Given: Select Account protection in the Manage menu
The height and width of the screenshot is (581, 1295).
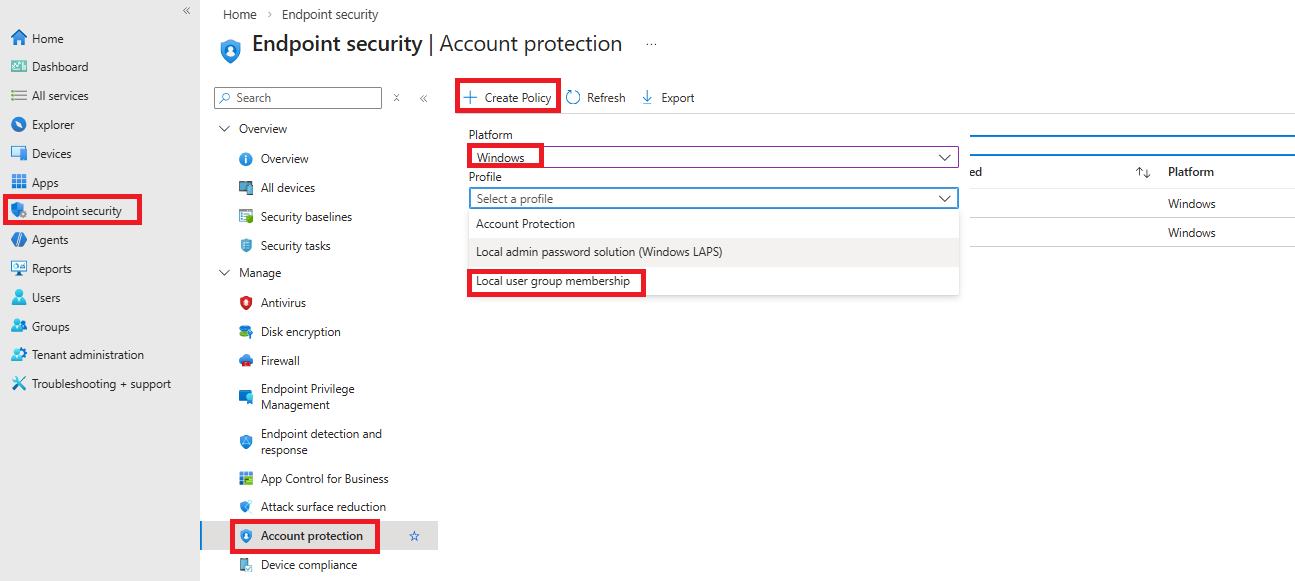Looking at the screenshot, I should click(x=312, y=537).
